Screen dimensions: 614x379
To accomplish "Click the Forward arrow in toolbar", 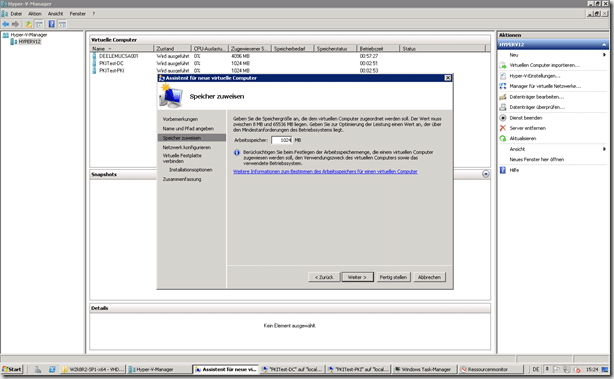I will pos(15,24).
